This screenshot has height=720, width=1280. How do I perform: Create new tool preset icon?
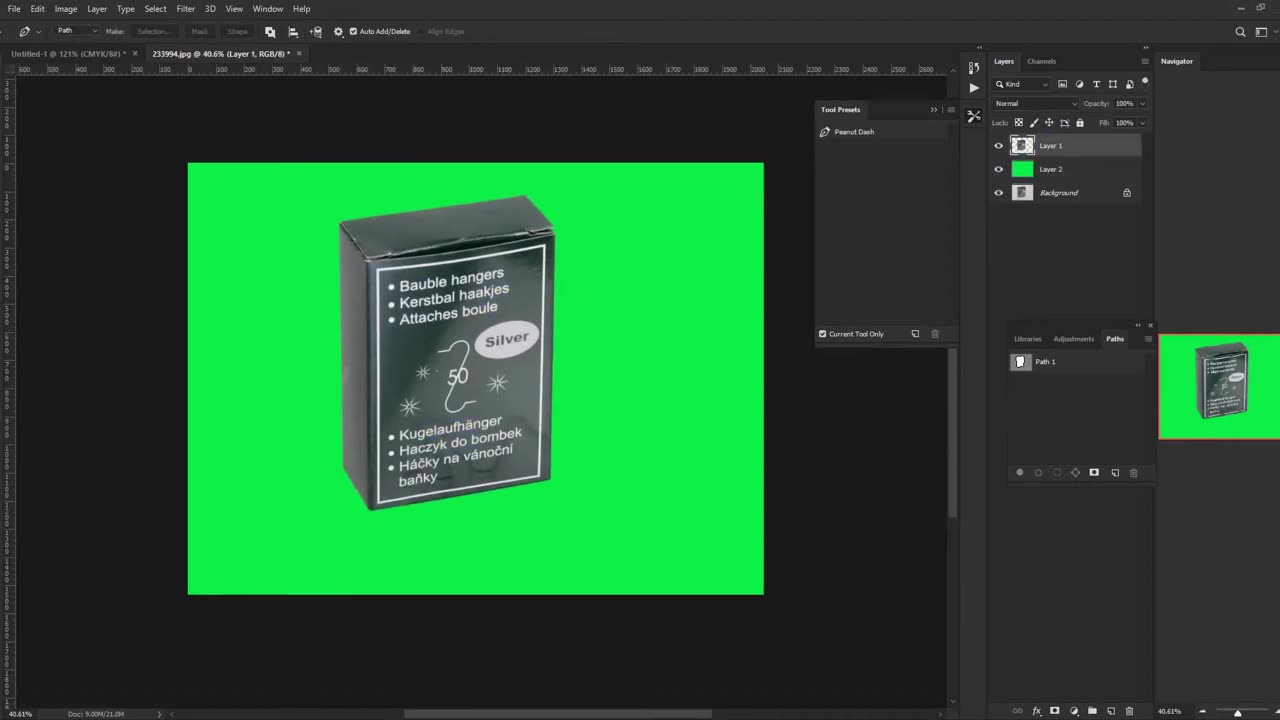click(915, 334)
